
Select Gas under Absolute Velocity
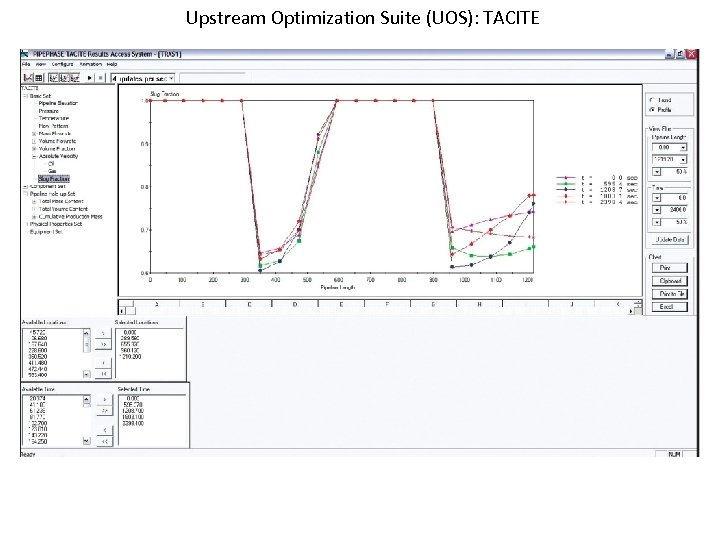(x=52, y=171)
